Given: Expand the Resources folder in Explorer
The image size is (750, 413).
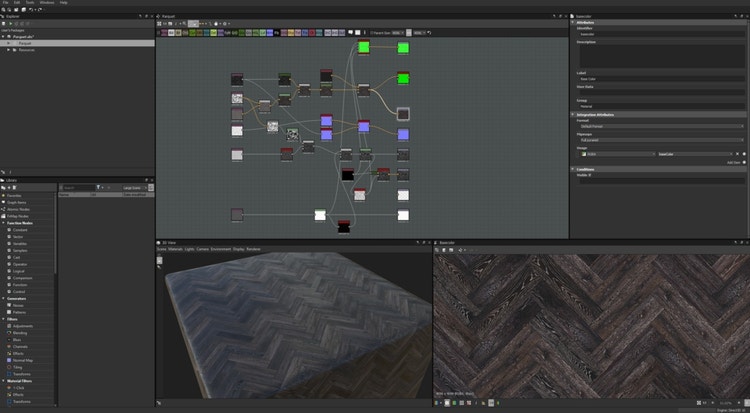Looking at the screenshot, I should 9,49.
